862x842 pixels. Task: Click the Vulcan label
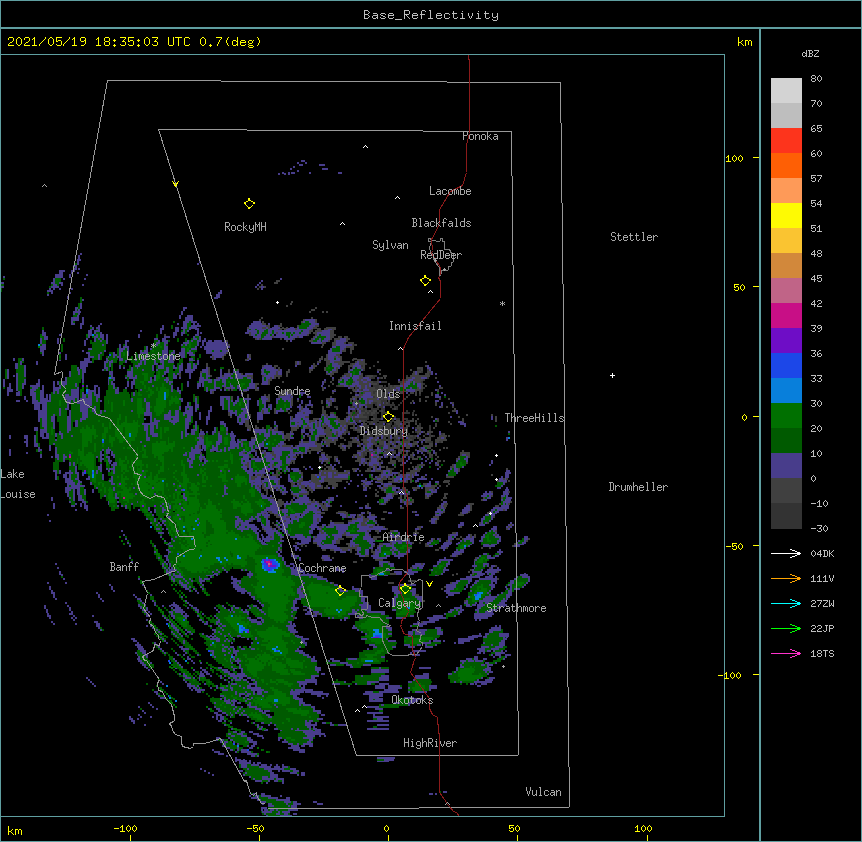(x=543, y=792)
